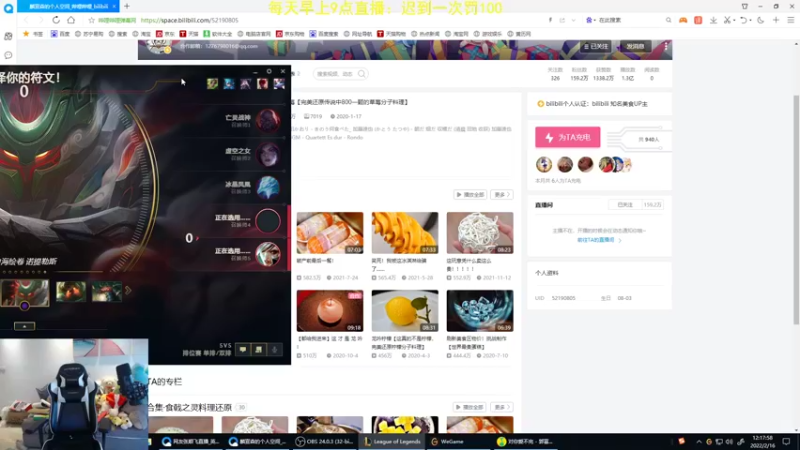Click the lightning bolt icon in address bar
Screen dimensions: 800x450
click(550, 20)
